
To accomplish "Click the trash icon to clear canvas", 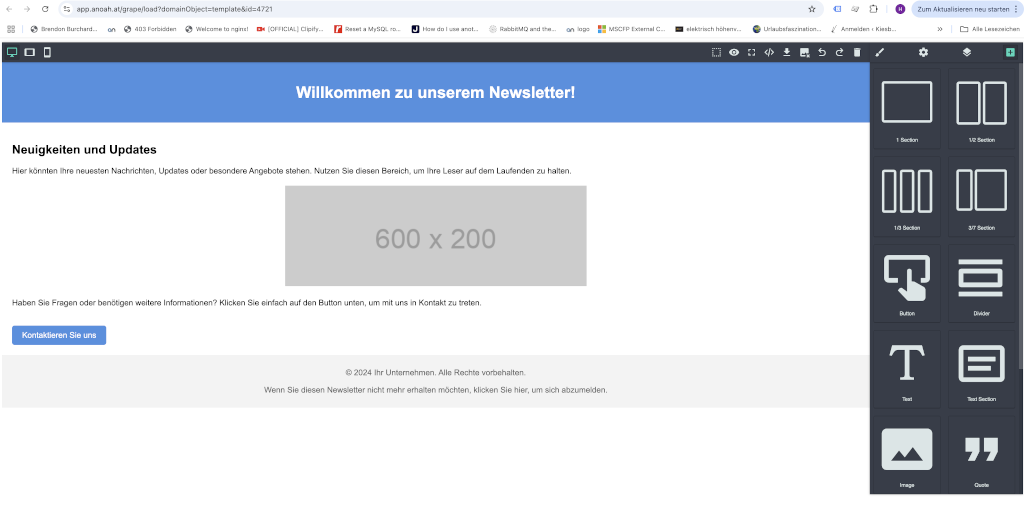I will pos(857,52).
